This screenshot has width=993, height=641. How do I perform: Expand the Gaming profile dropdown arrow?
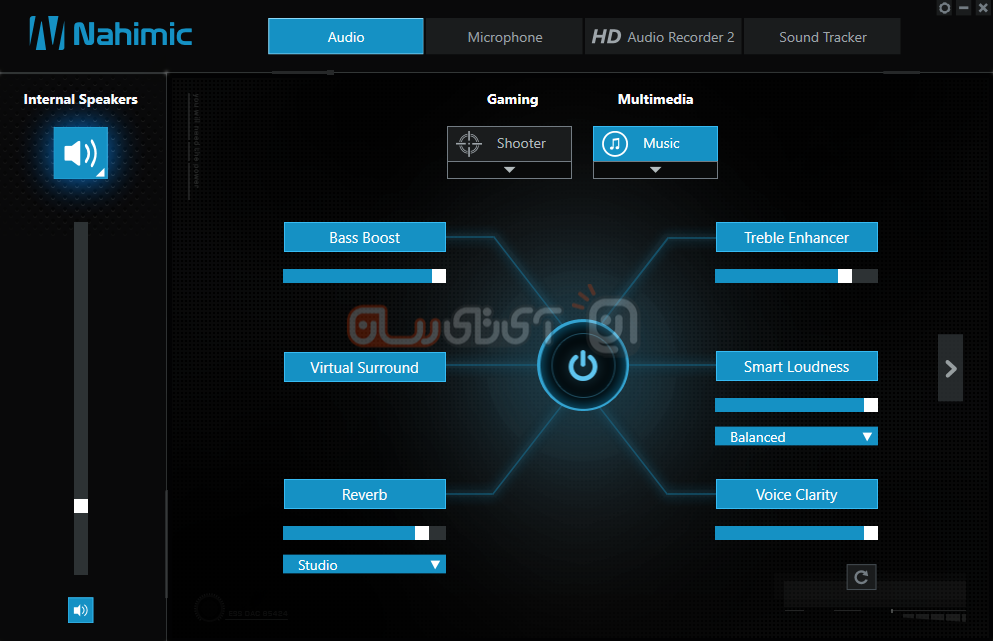pyautogui.click(x=509, y=170)
